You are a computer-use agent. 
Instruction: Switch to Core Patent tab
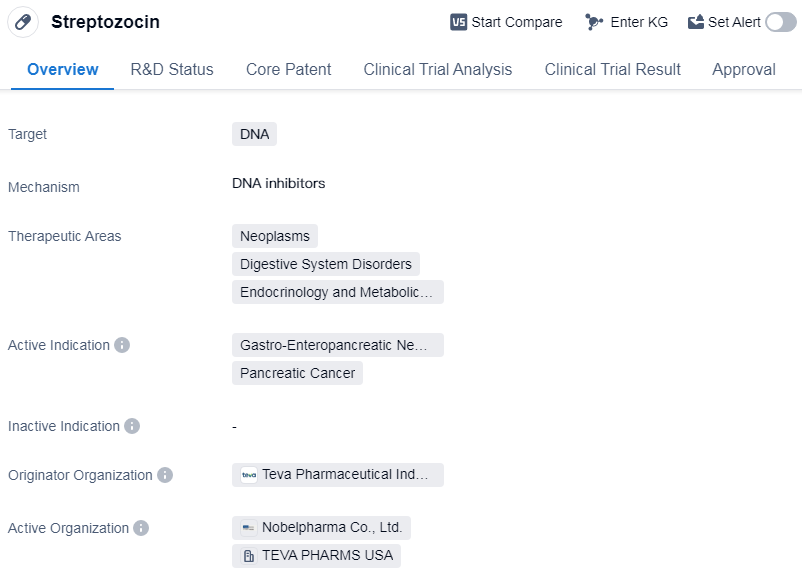(x=289, y=69)
